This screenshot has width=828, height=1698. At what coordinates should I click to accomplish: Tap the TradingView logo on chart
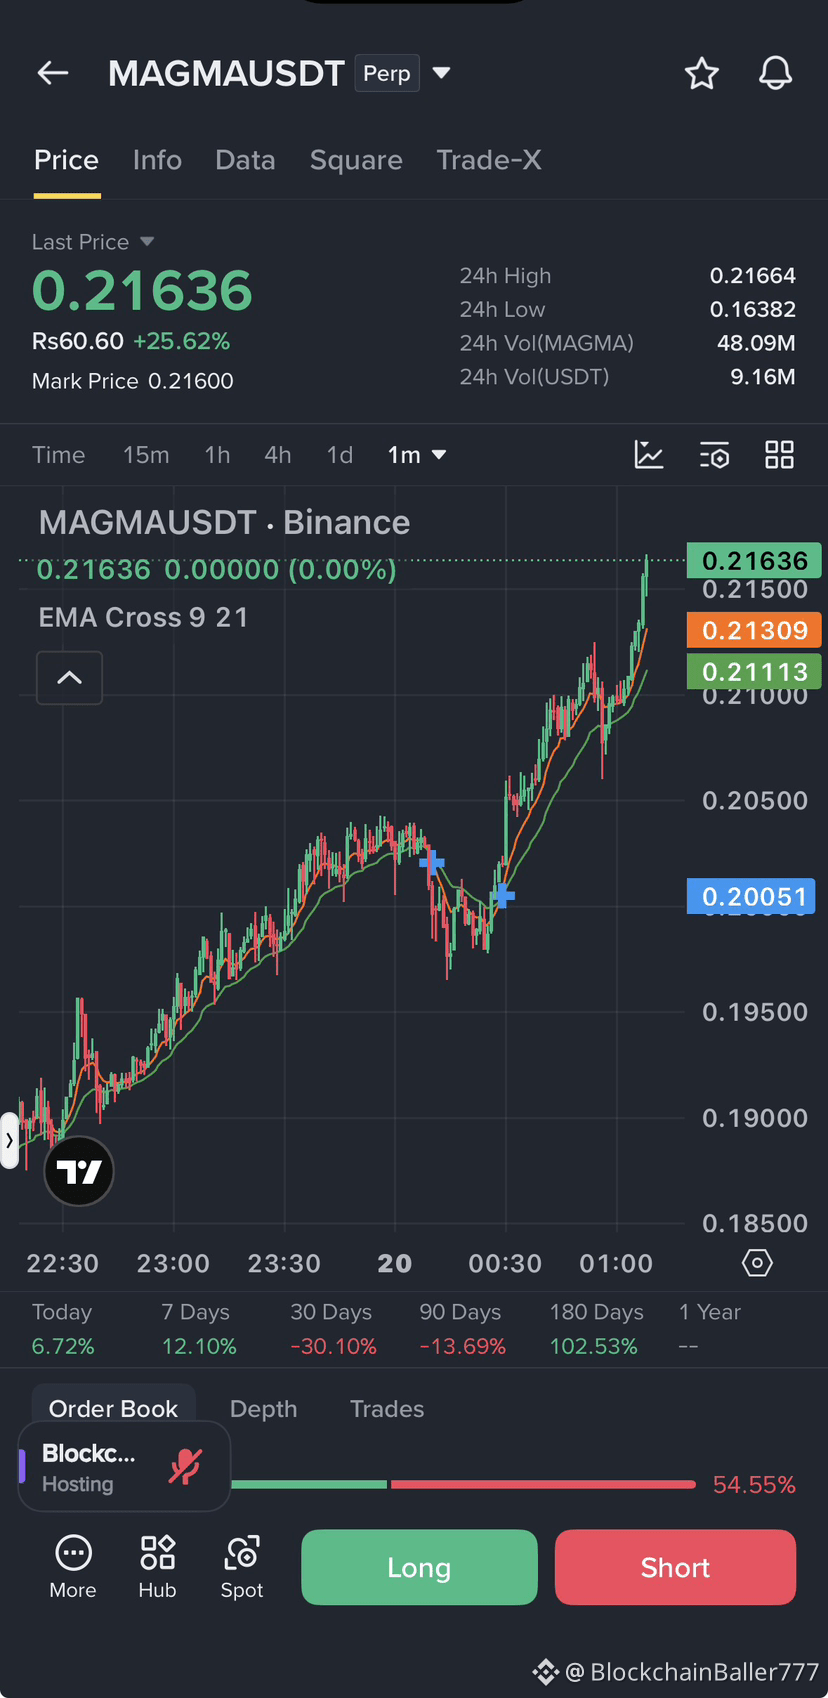coord(79,1171)
